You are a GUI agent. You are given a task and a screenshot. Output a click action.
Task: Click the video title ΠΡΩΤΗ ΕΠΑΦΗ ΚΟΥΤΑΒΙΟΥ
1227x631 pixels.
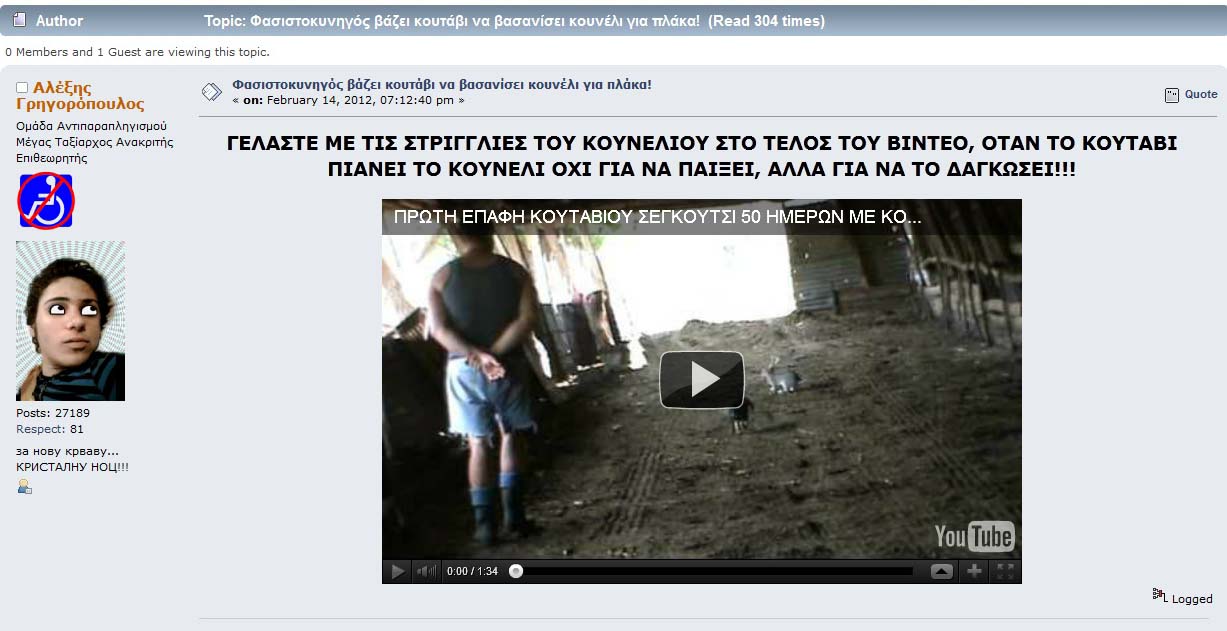(658, 217)
